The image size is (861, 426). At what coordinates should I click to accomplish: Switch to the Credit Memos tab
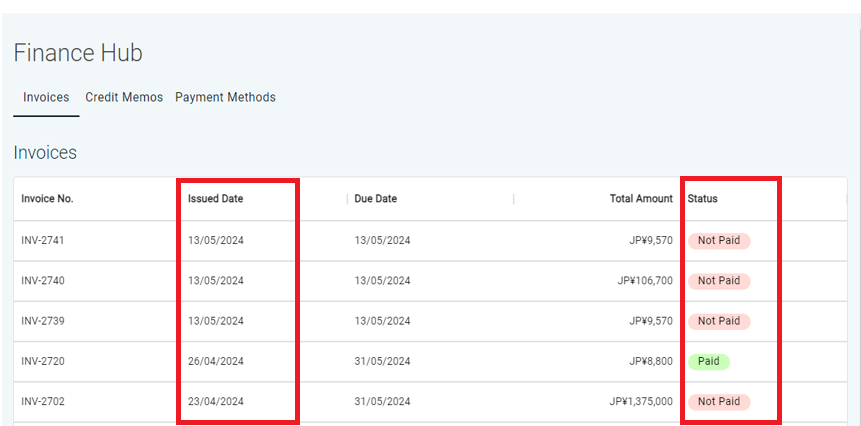[124, 97]
